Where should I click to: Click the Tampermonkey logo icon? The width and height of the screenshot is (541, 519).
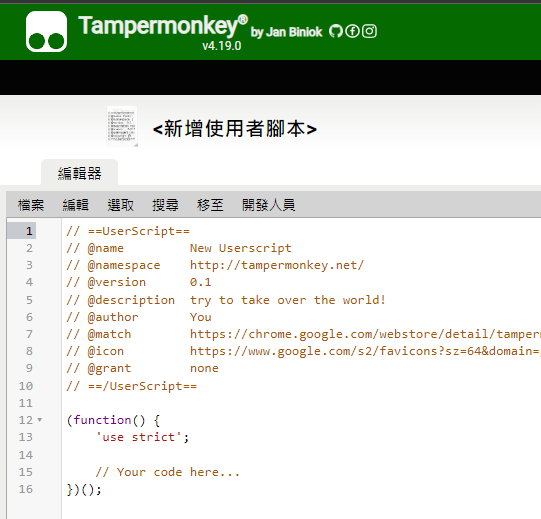(x=46, y=31)
